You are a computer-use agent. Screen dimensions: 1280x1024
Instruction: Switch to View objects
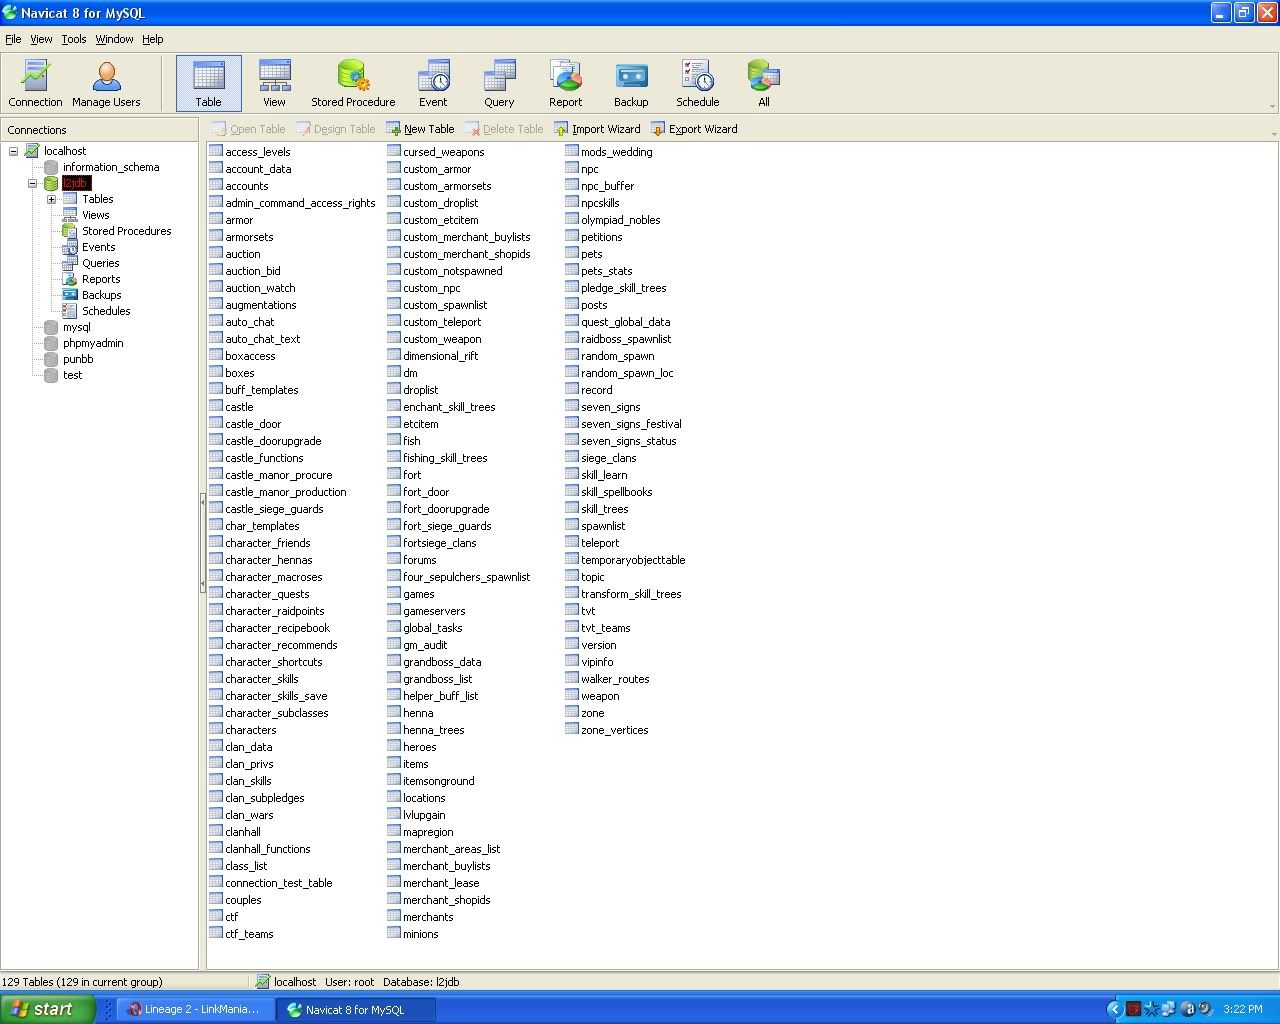point(274,83)
